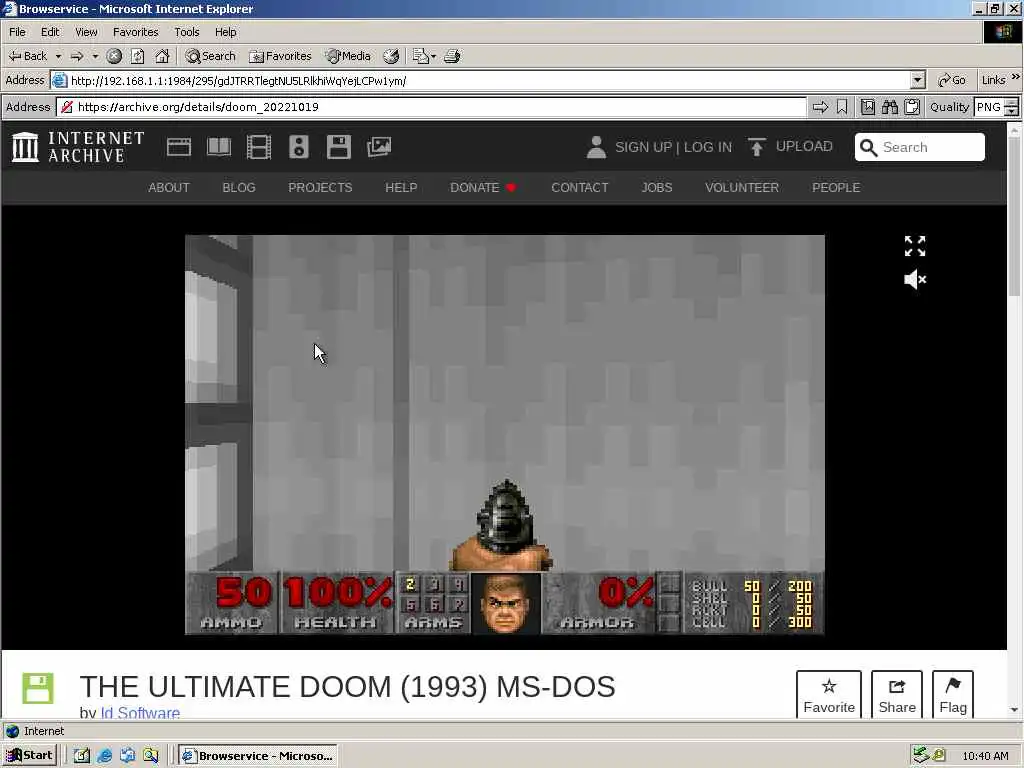
Task: Open the Video film strip icon
Action: (x=259, y=147)
